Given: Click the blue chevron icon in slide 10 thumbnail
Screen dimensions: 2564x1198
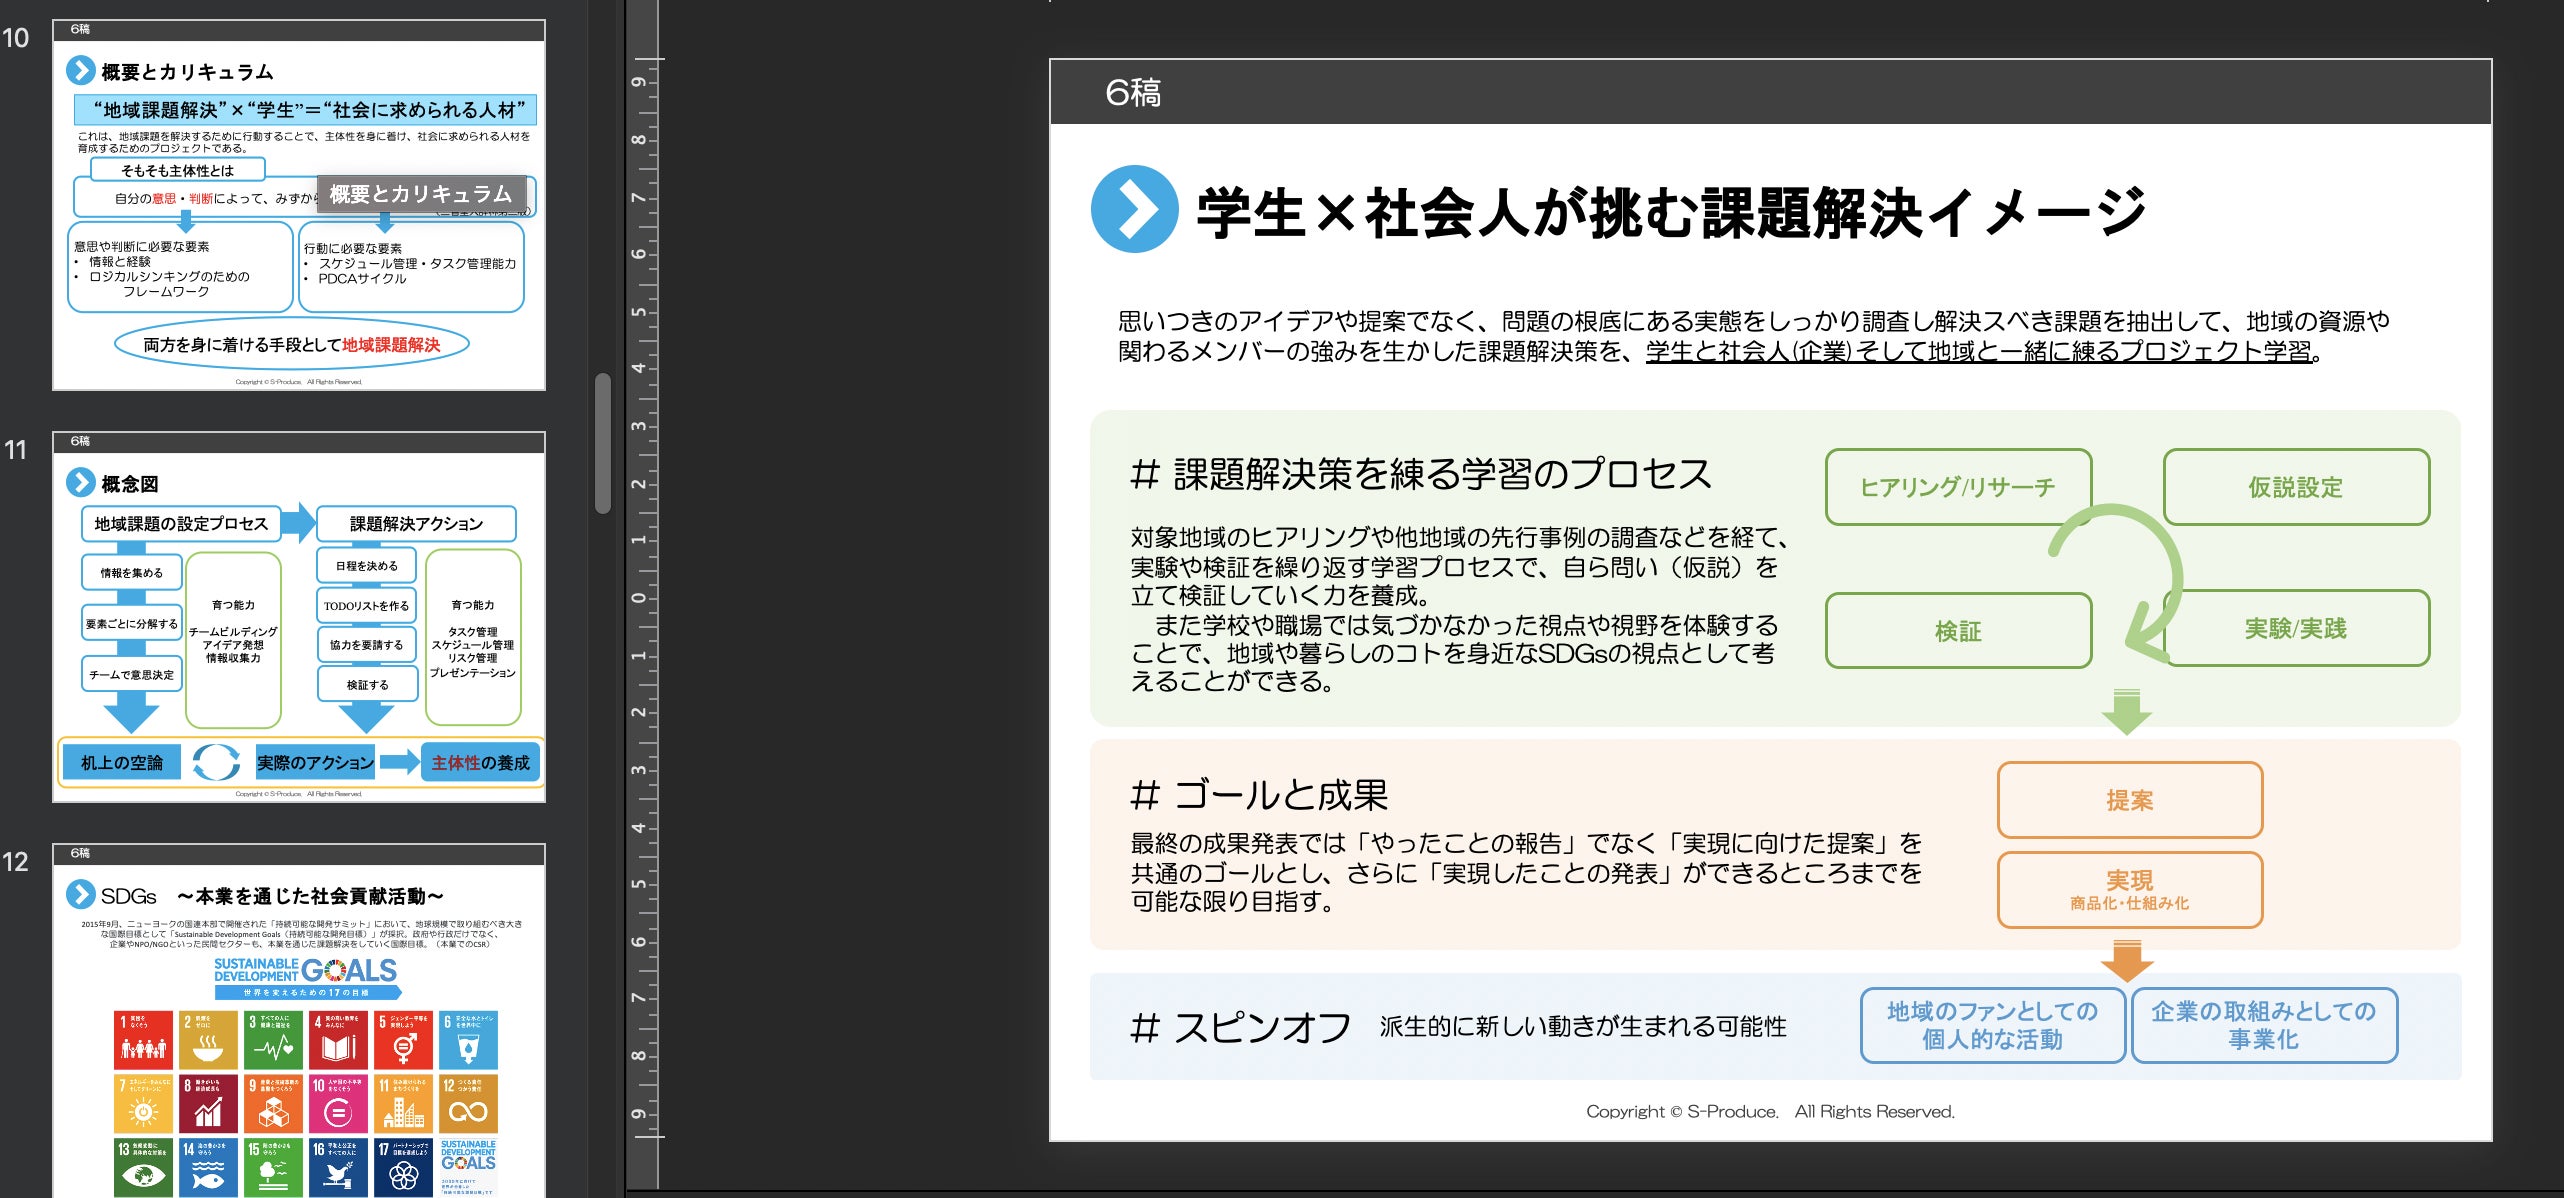Looking at the screenshot, I should [80, 71].
